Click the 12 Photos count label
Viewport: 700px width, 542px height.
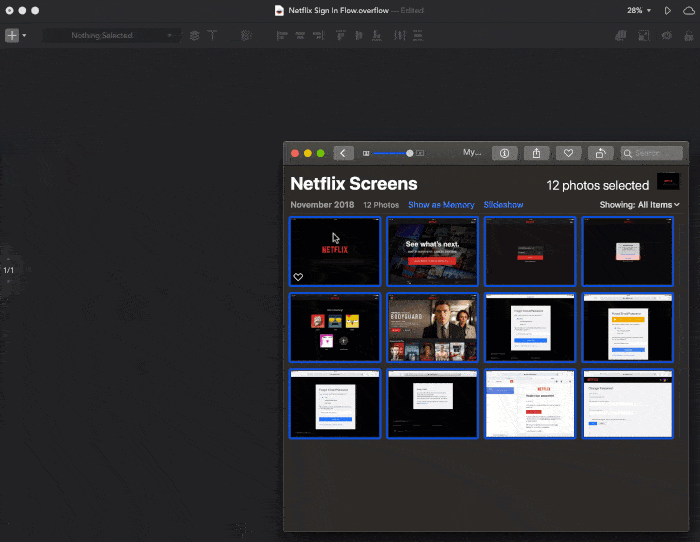coord(381,205)
